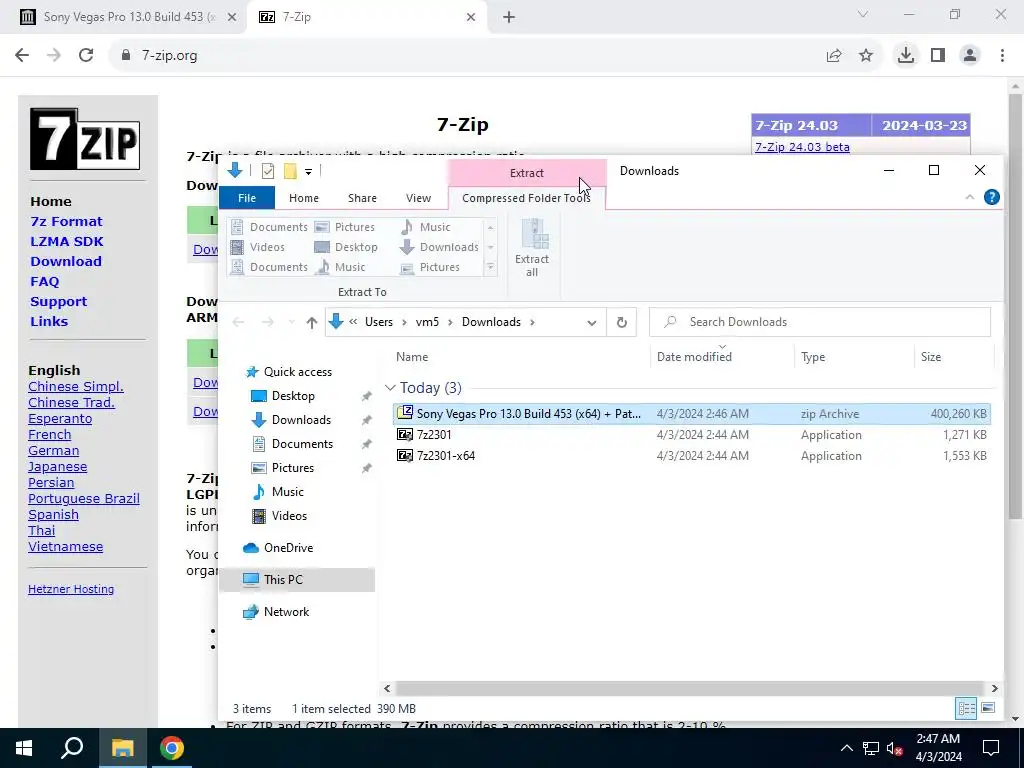The width and height of the screenshot is (1024, 768).
Task: Open Chrome three-dot menu
Action: (x=1002, y=56)
